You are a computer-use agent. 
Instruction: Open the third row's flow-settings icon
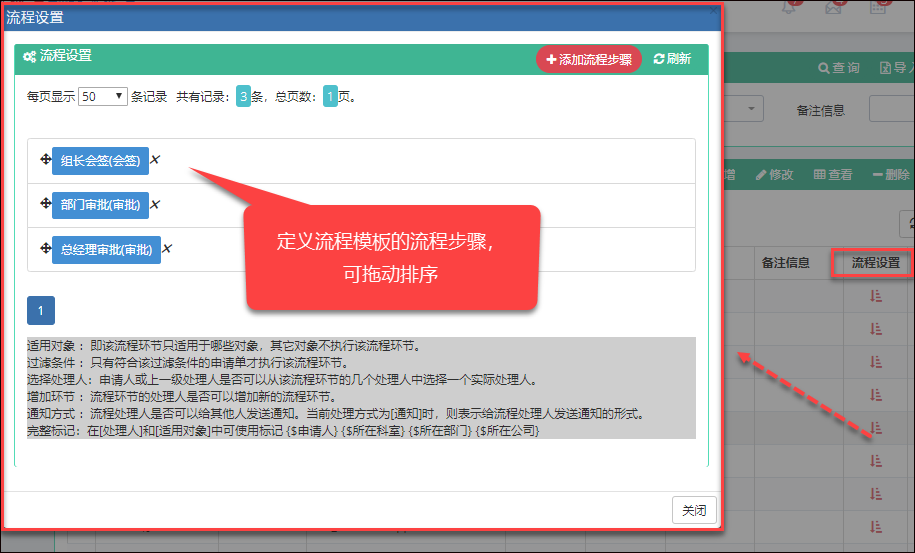pos(876,362)
